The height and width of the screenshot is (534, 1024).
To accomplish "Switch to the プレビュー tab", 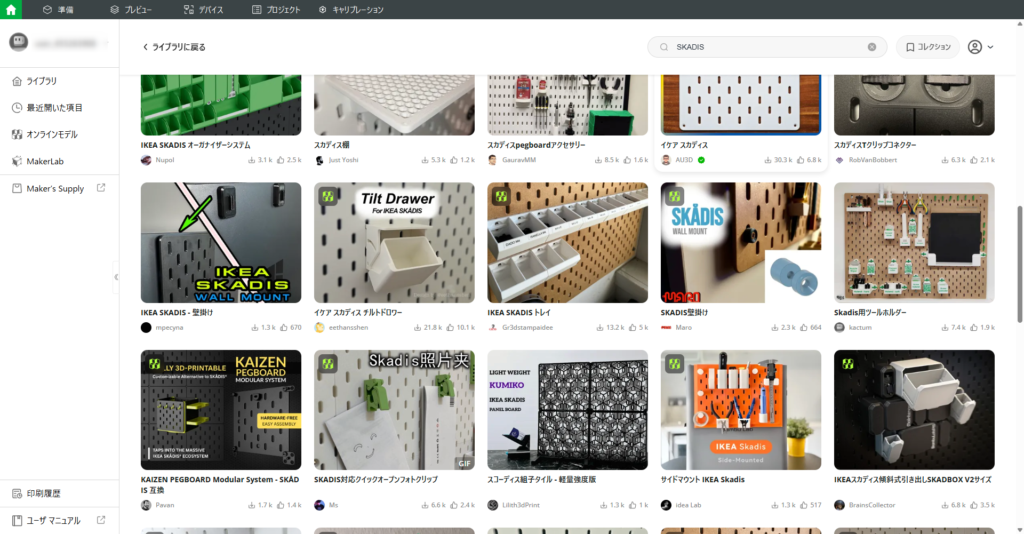I will [x=131, y=9].
